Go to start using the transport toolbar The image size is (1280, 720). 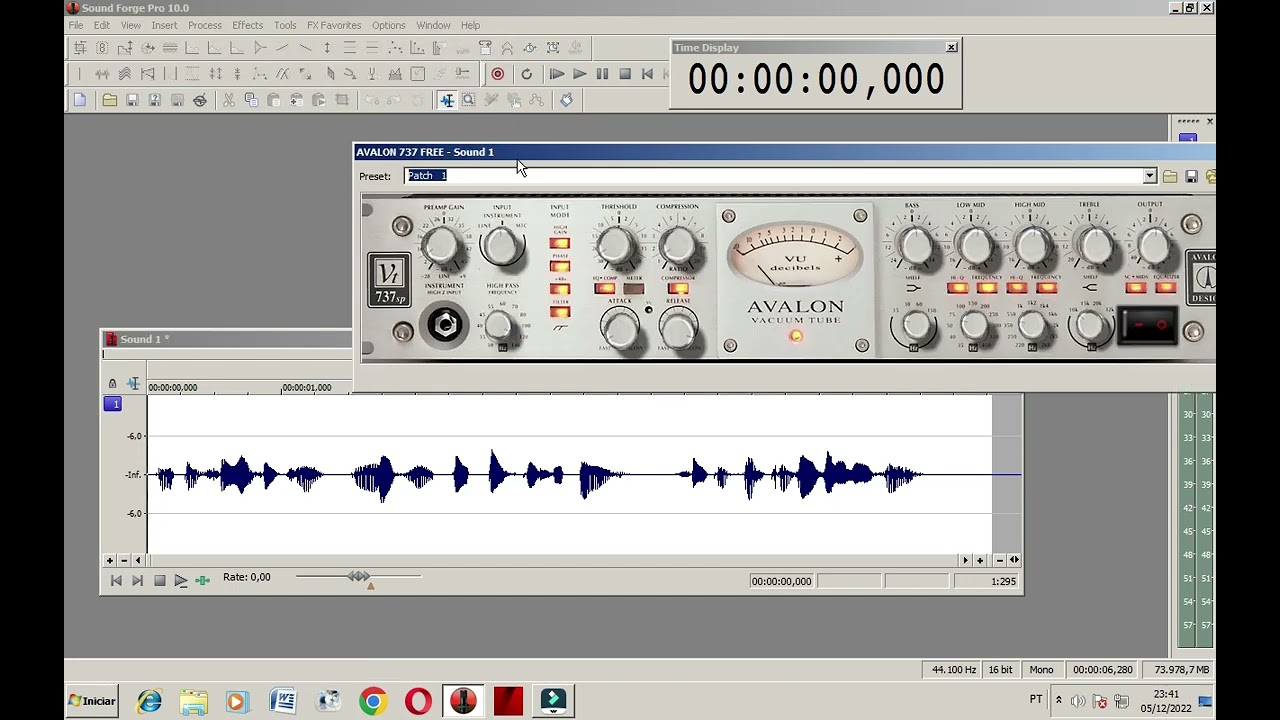[x=647, y=74]
